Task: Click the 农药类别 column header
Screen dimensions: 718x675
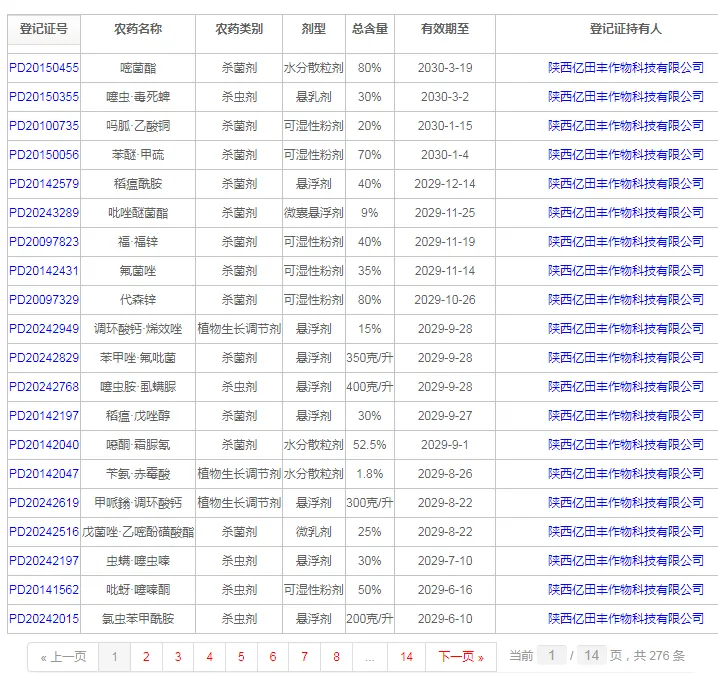Action: (x=239, y=29)
